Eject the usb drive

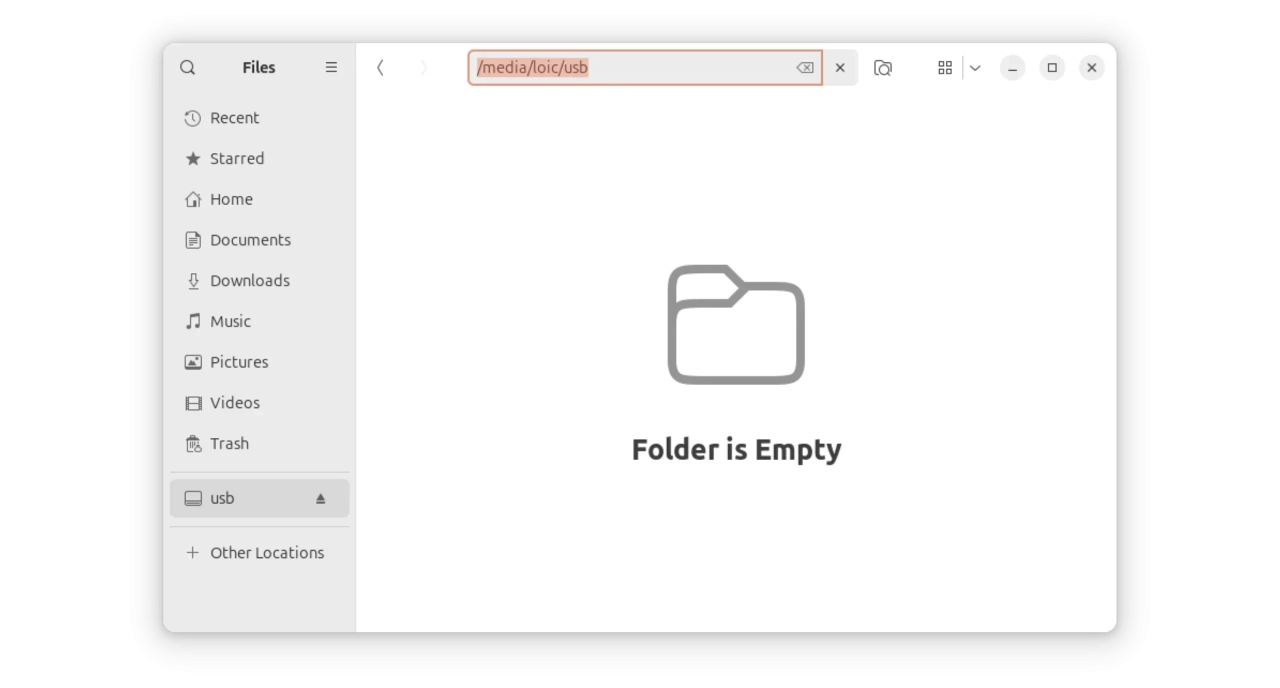tap(321, 498)
